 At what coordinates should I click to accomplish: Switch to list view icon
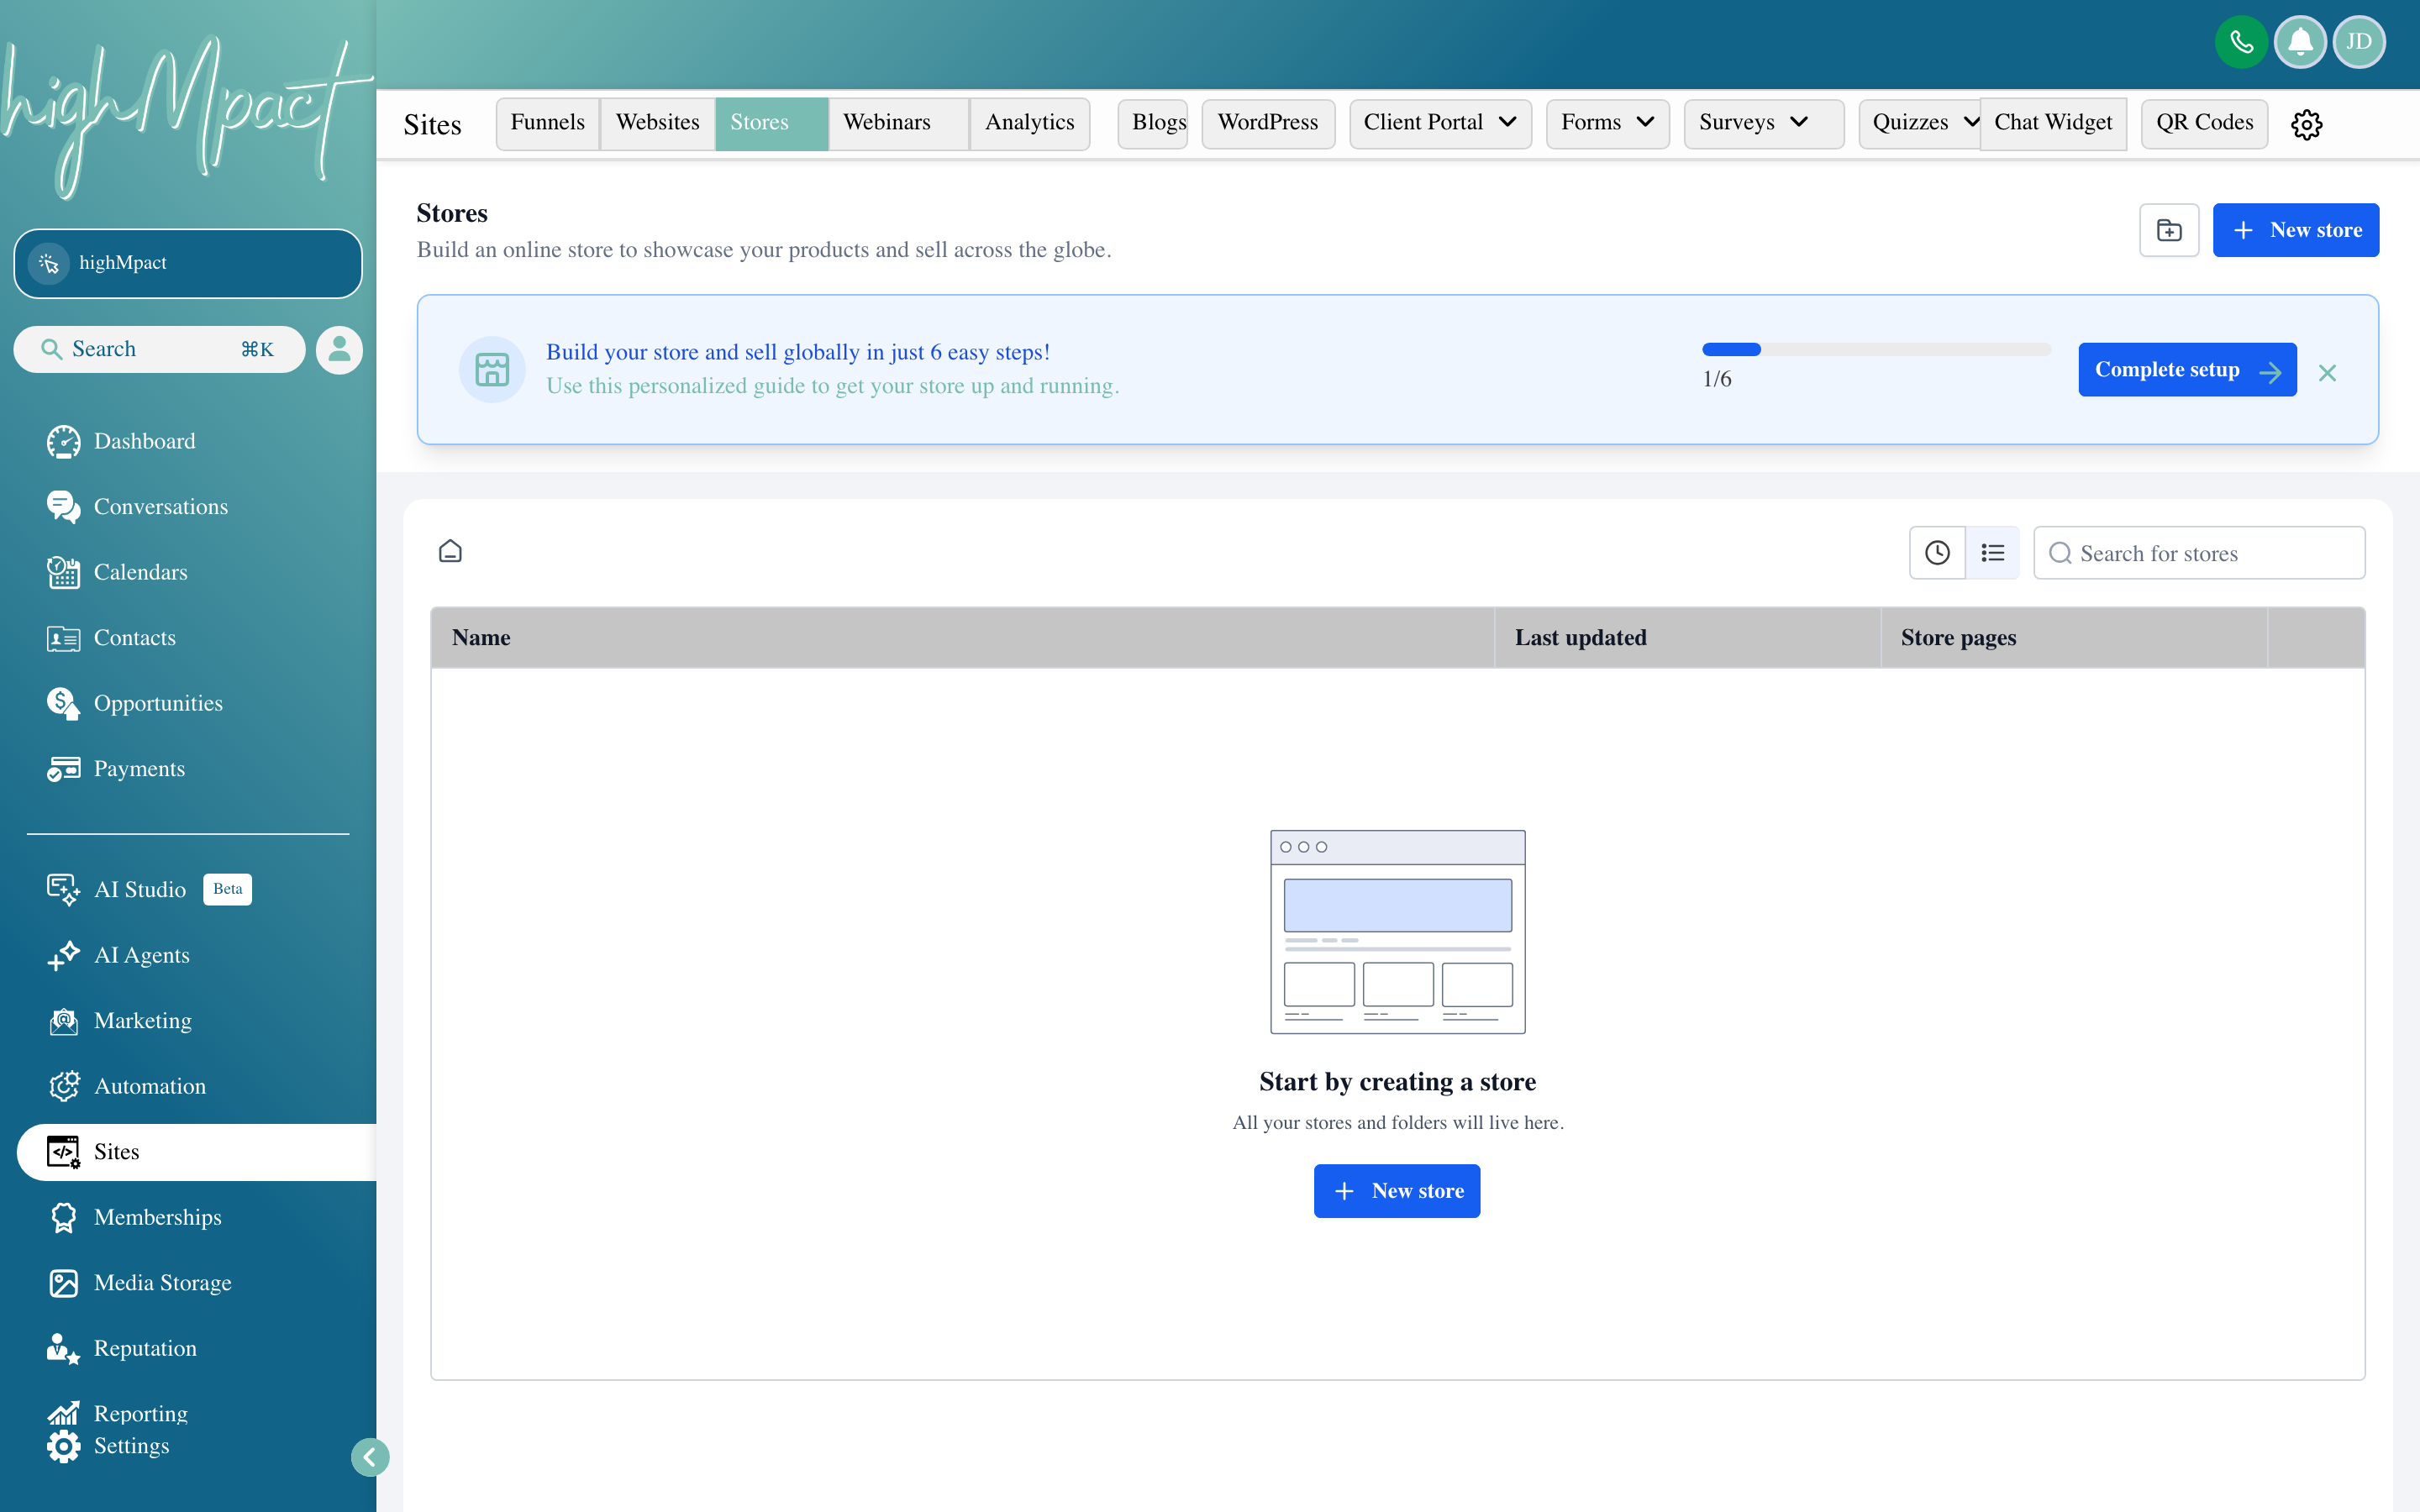[x=1992, y=553]
